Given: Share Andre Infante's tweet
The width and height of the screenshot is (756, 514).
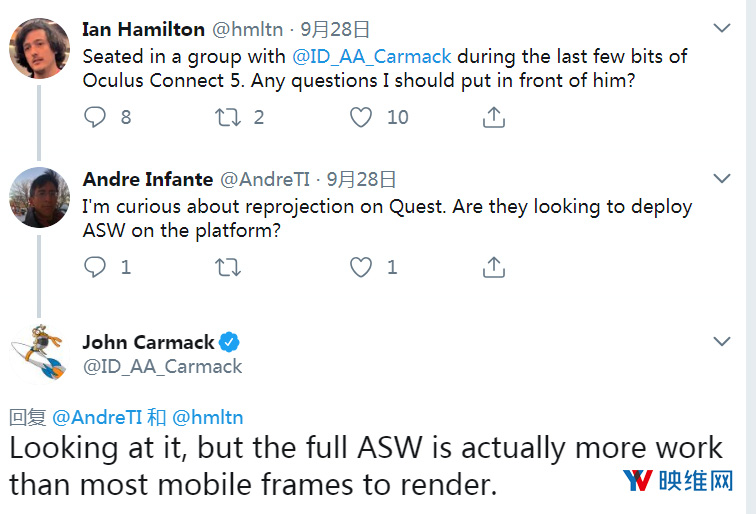Looking at the screenshot, I should click(494, 267).
